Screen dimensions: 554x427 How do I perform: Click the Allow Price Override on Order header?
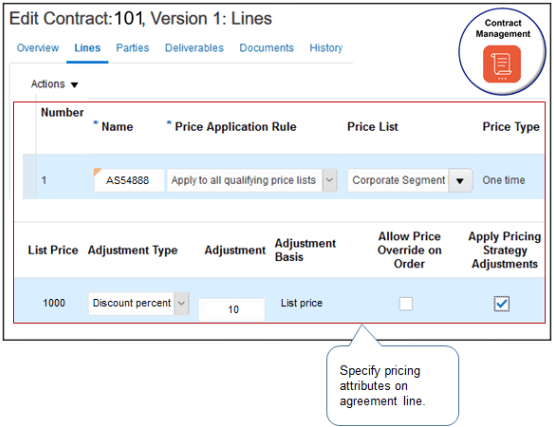click(x=409, y=250)
